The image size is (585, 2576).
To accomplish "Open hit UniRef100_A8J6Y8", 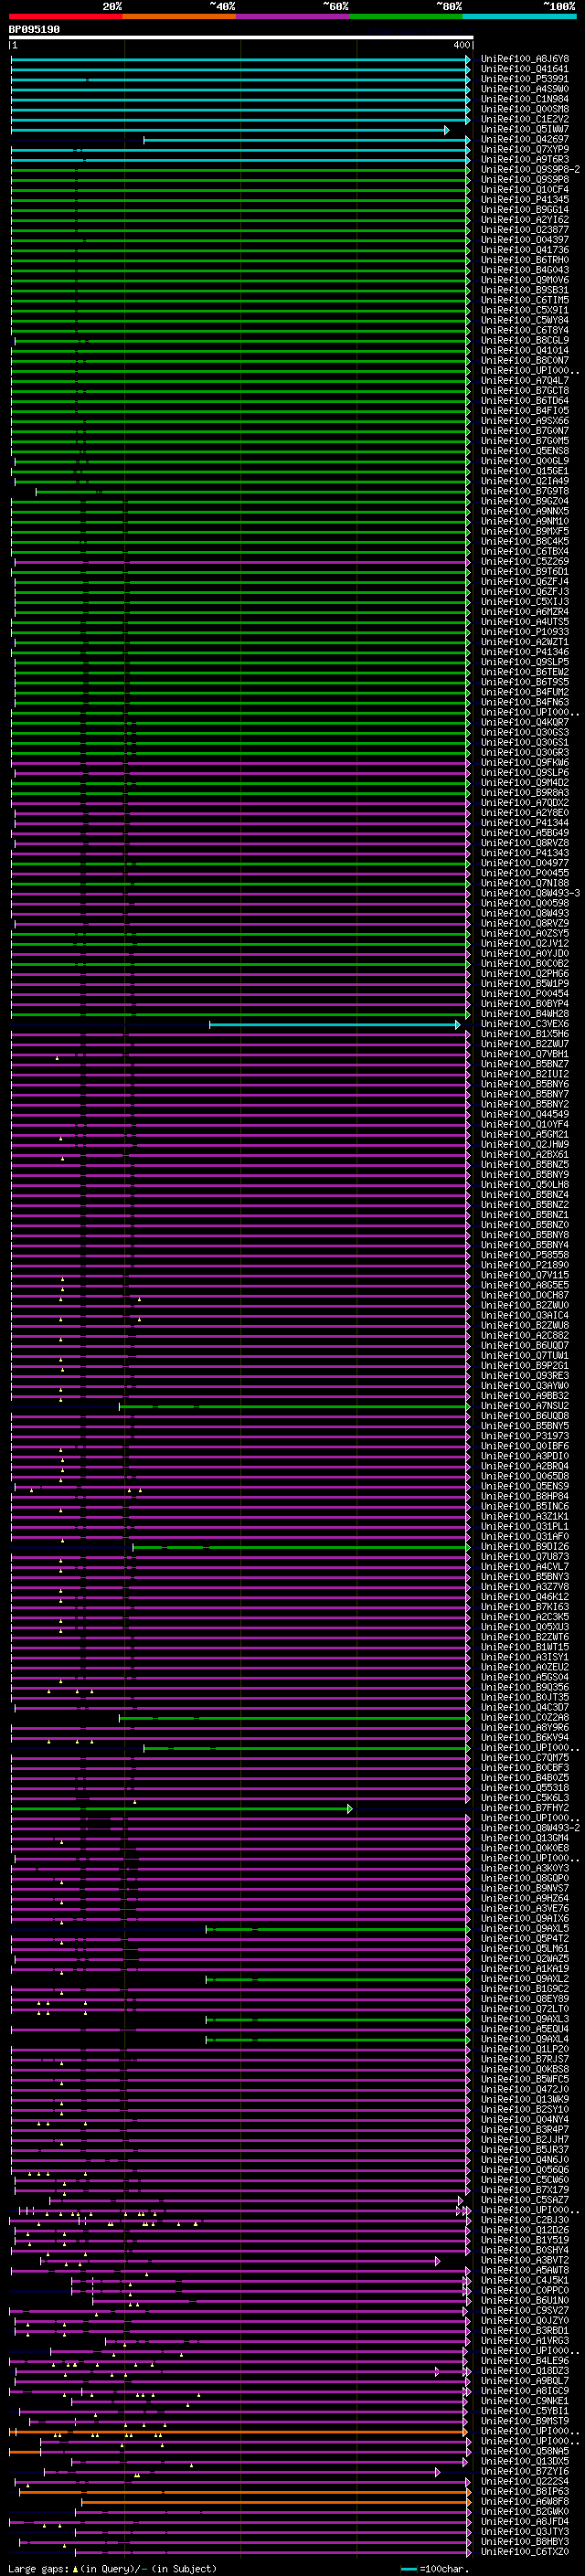I will click(524, 59).
